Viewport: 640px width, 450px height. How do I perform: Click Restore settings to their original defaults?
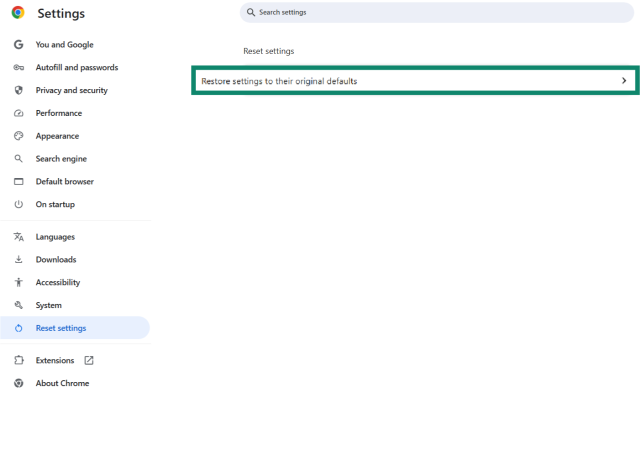pyautogui.click(x=280, y=81)
